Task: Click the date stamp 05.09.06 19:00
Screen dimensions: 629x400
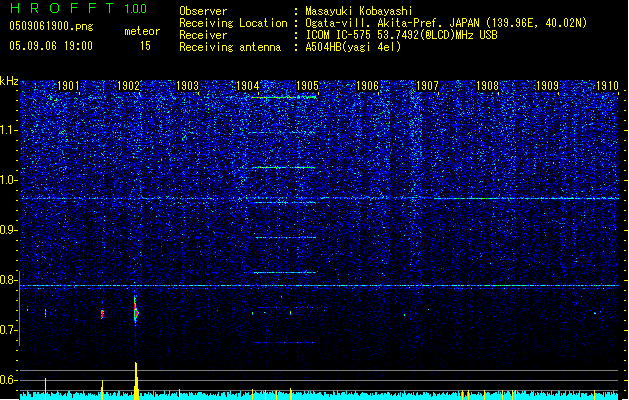Action: 51,46
